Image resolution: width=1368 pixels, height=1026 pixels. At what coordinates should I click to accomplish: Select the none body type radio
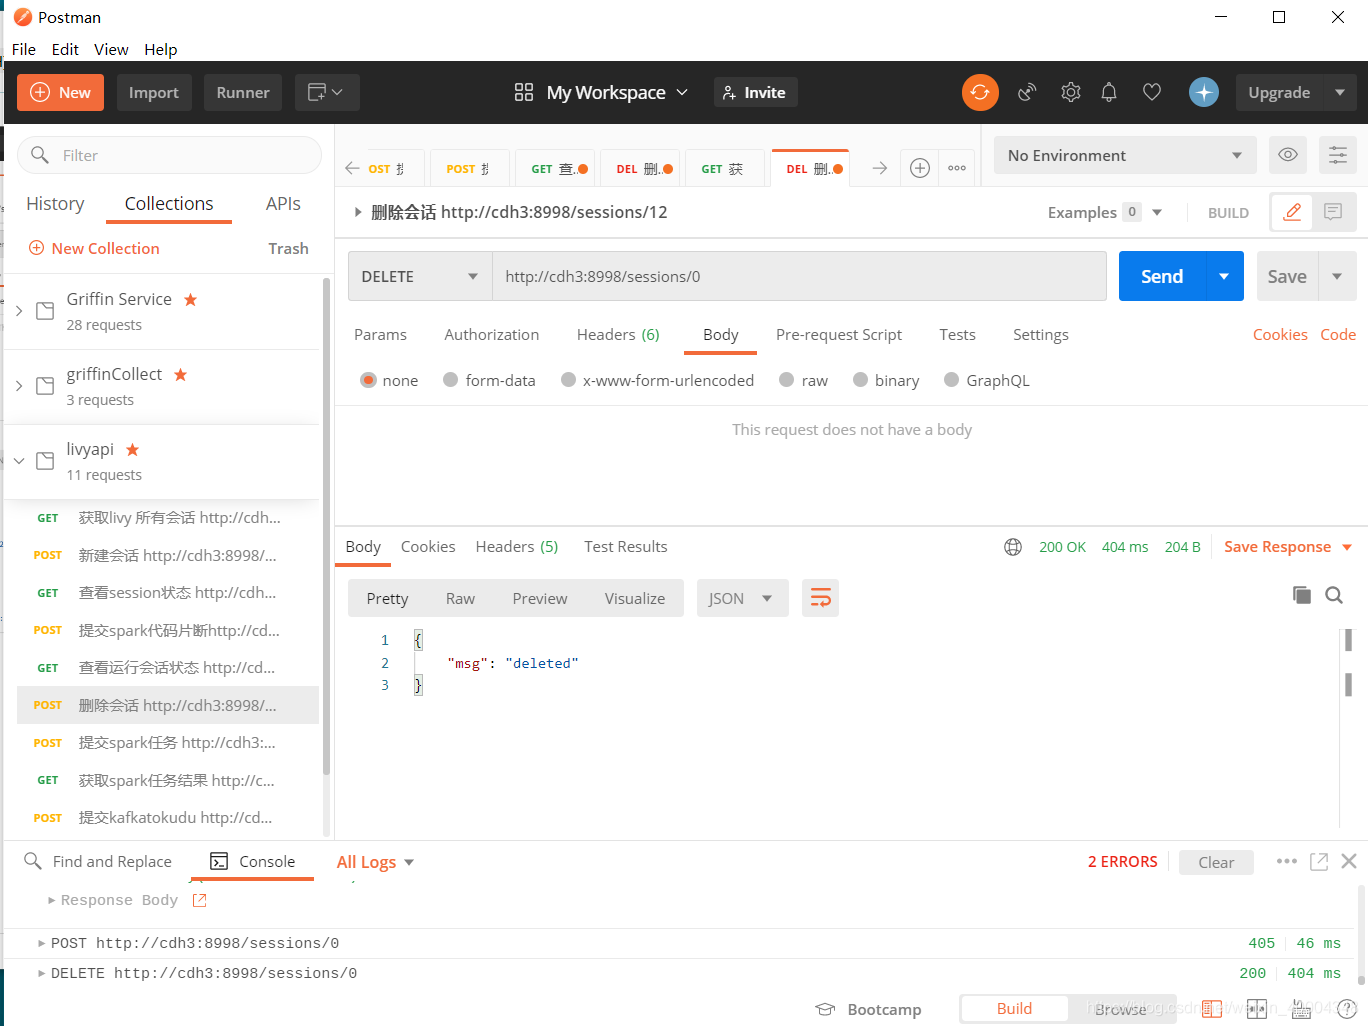pos(368,380)
